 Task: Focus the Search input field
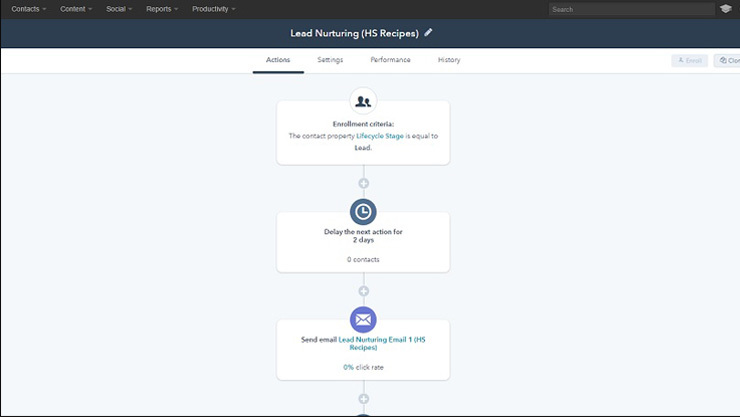[631, 9]
